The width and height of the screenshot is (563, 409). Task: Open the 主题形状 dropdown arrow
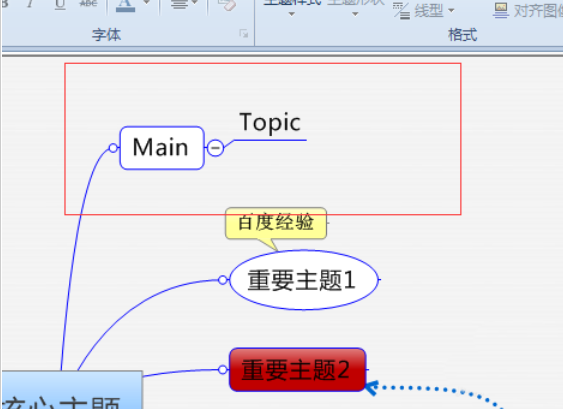[355, 14]
